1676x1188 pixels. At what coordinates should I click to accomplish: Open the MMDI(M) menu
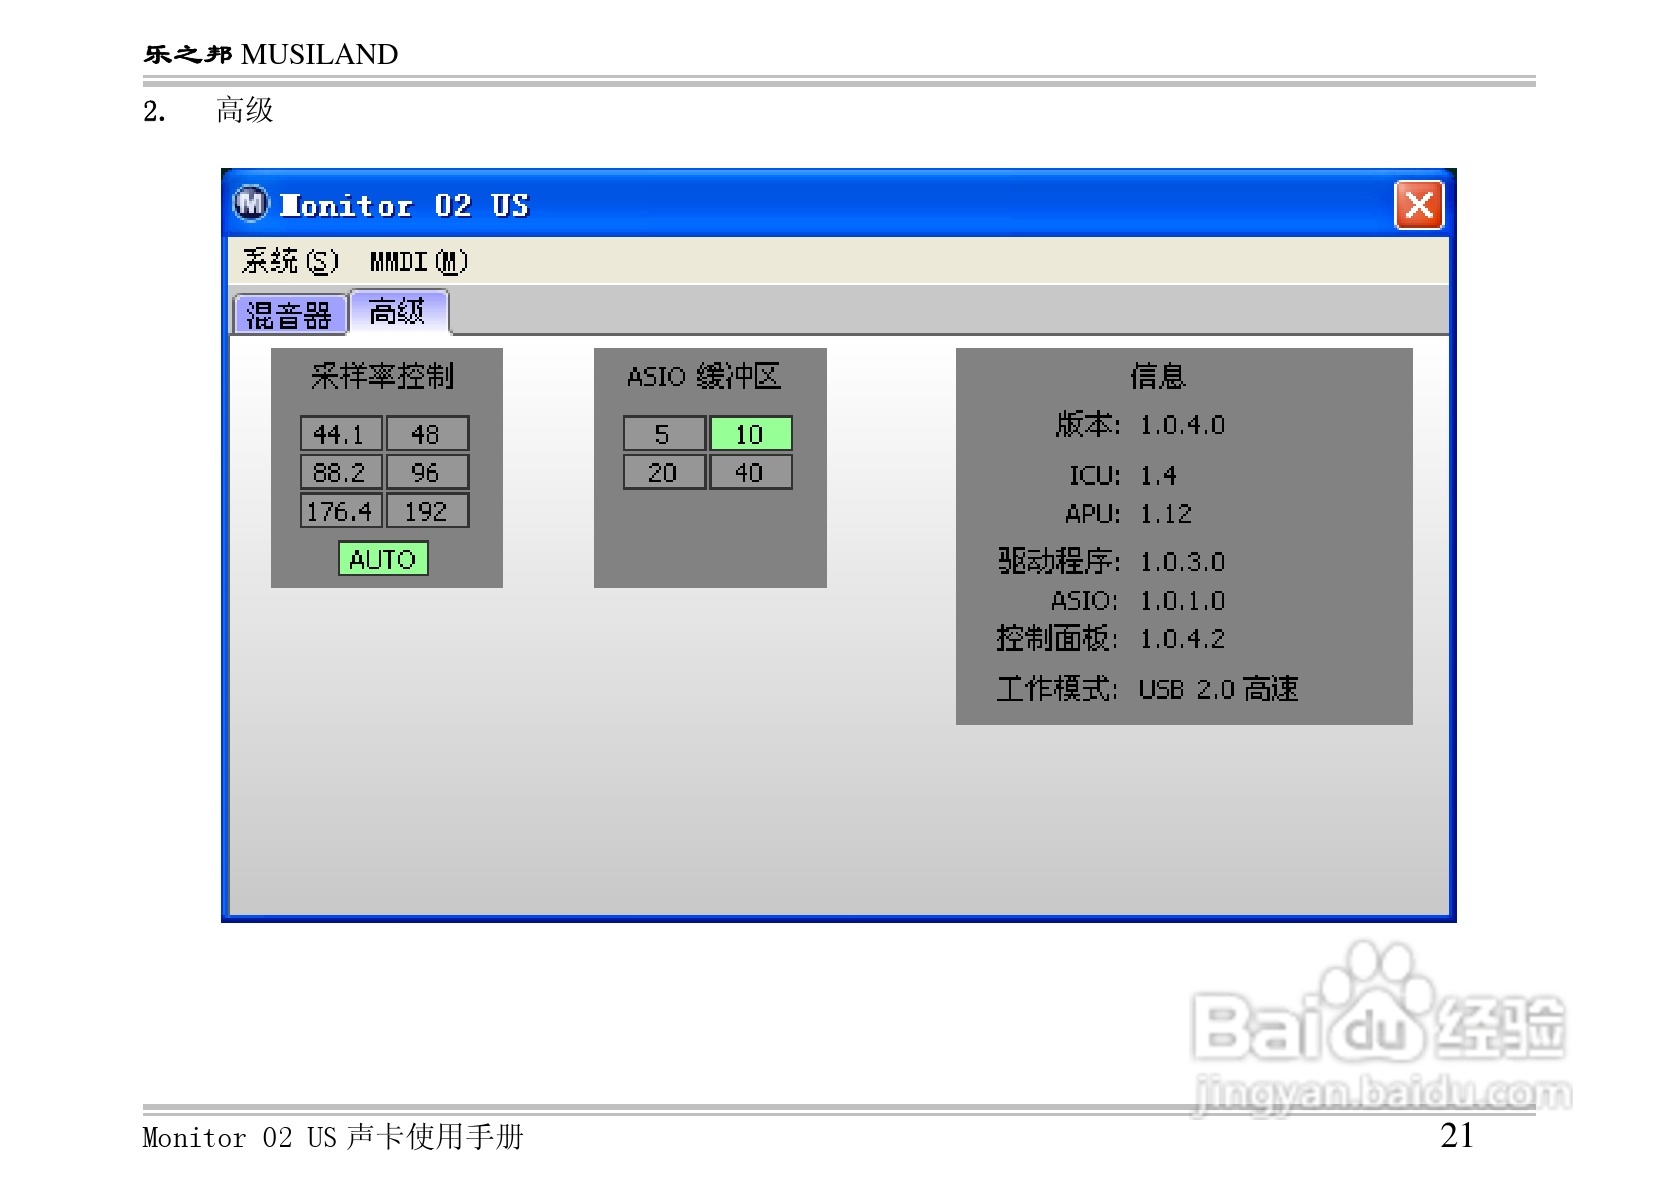tap(420, 260)
